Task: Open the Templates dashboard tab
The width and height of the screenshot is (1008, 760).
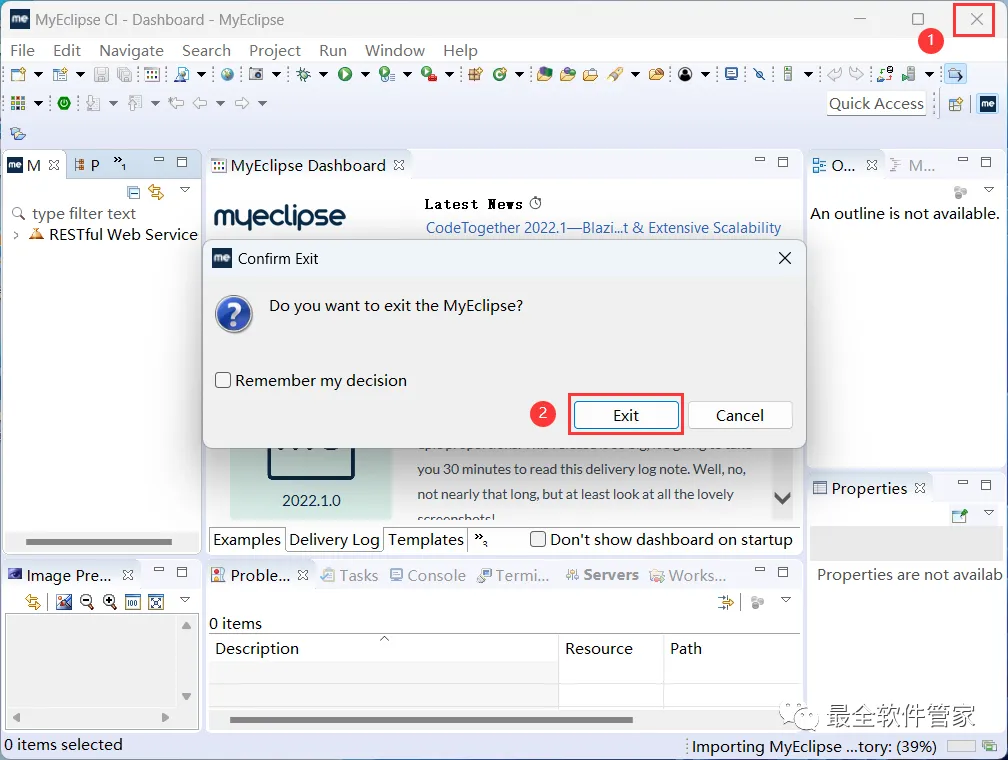Action: coord(426,539)
